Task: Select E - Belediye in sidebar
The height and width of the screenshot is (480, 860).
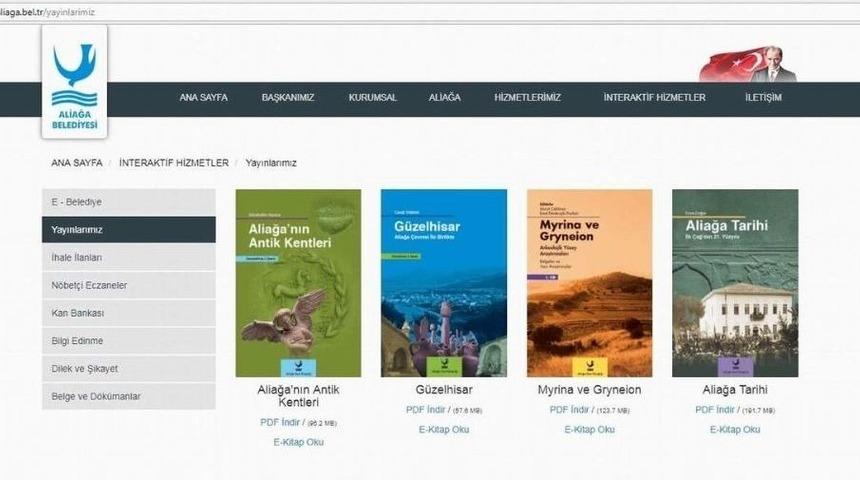Action: pyautogui.click(x=129, y=202)
